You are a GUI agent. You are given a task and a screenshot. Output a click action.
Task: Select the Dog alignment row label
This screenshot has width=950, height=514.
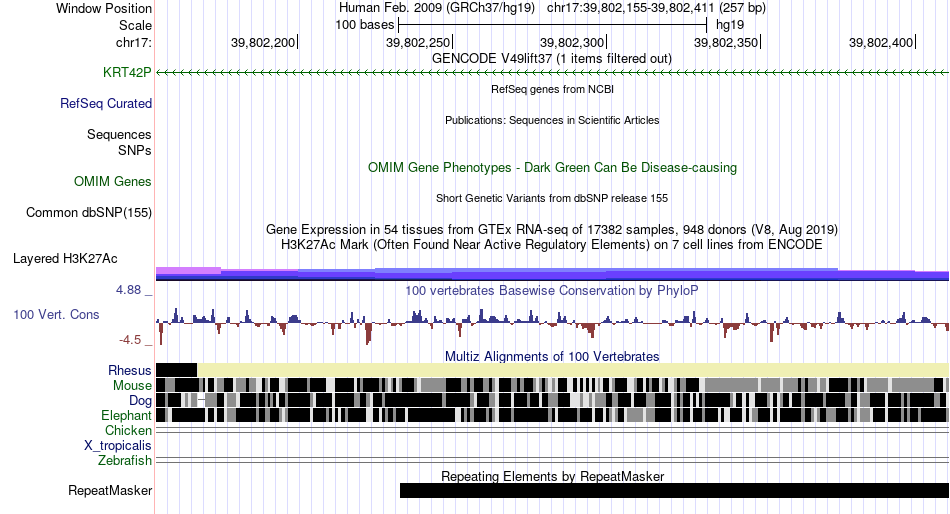point(140,400)
